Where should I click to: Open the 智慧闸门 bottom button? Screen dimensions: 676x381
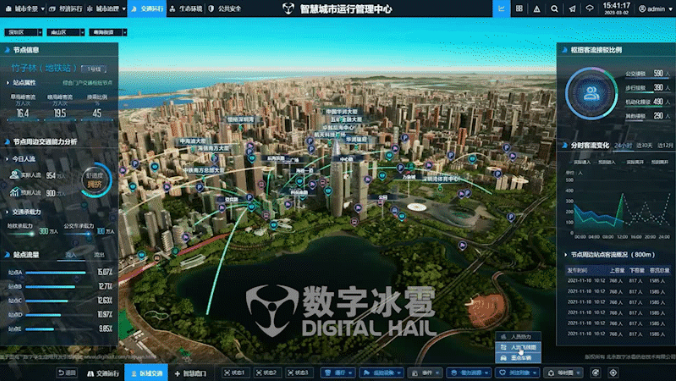191,373
